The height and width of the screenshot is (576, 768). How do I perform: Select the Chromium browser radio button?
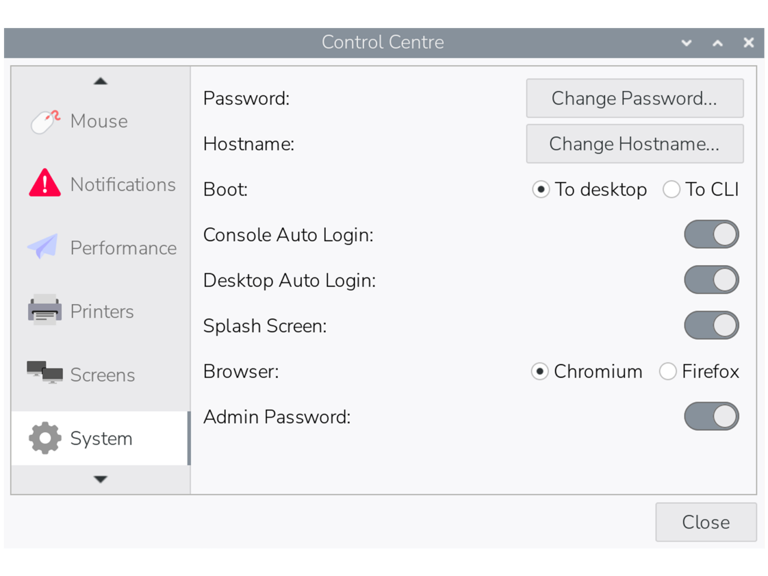(x=540, y=372)
